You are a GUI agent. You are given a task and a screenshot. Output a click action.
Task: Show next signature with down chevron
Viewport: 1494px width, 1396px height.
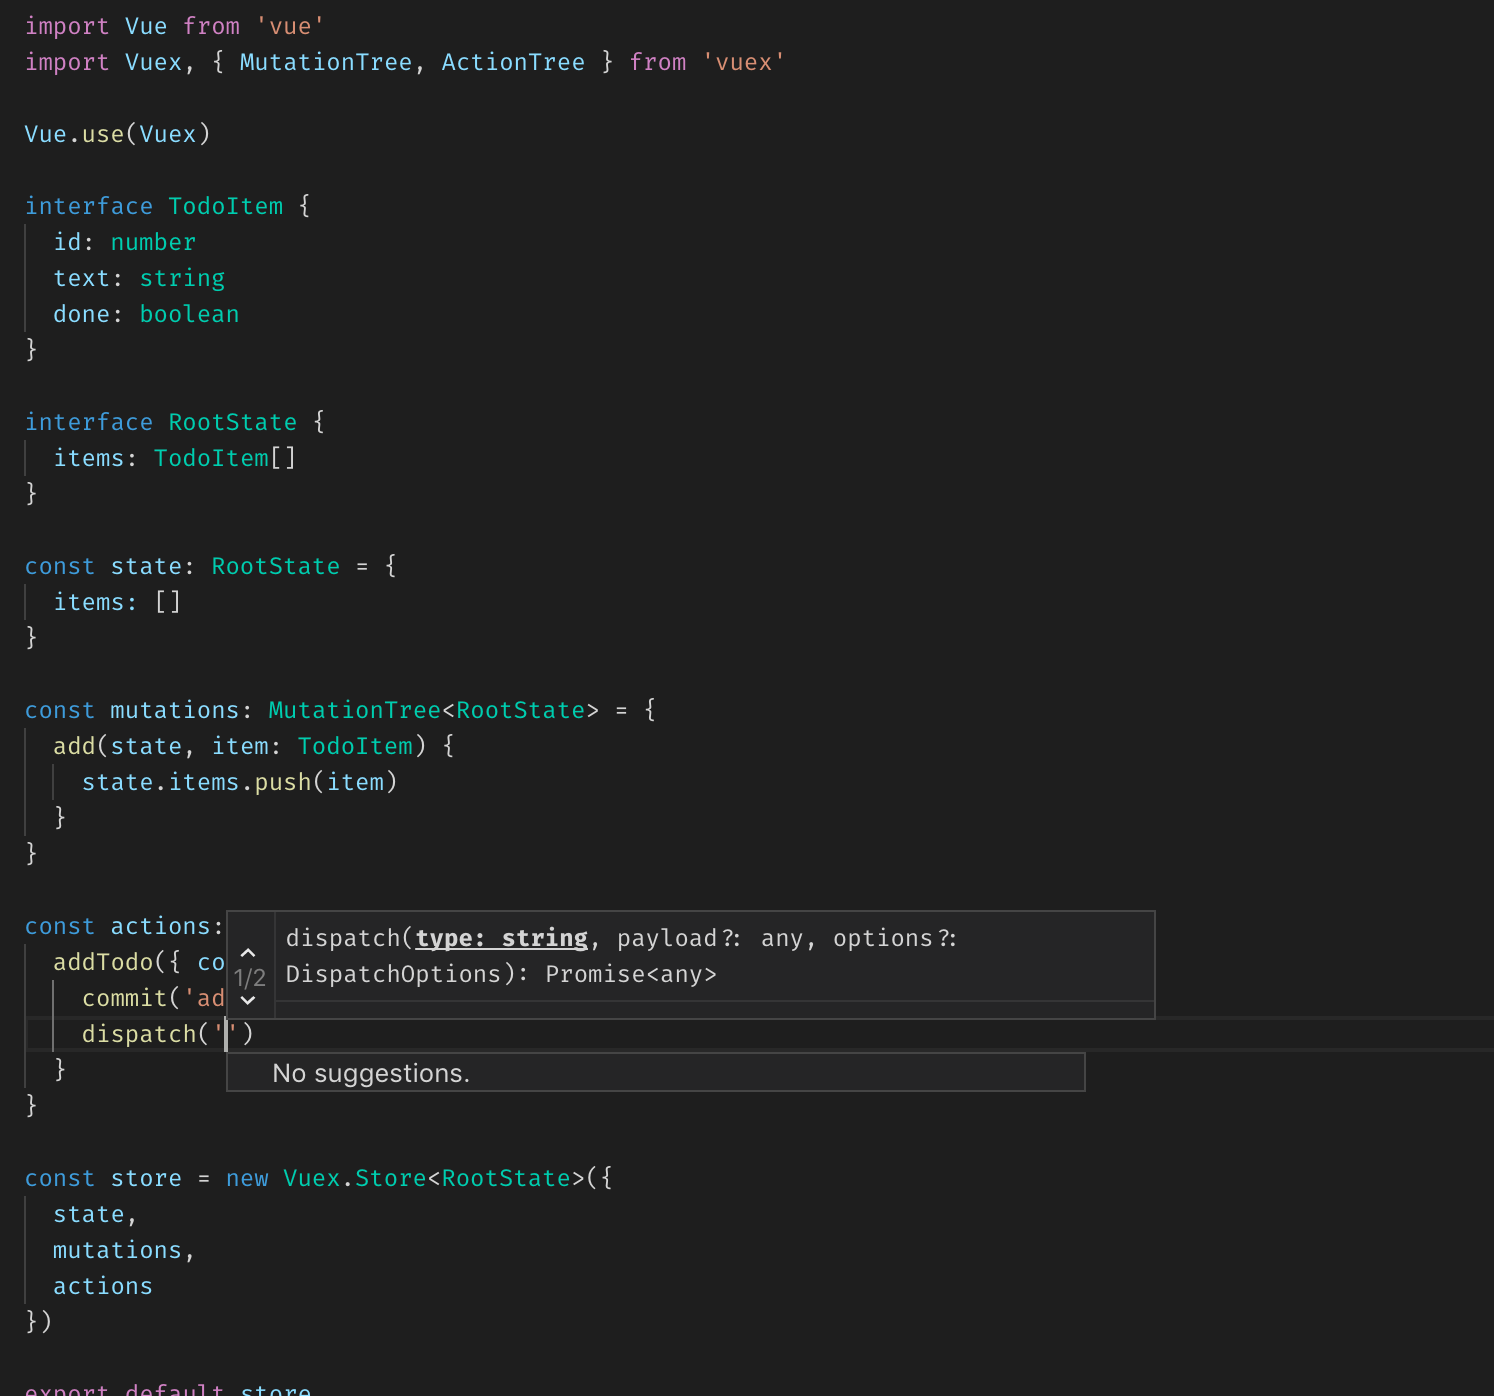point(249,1000)
